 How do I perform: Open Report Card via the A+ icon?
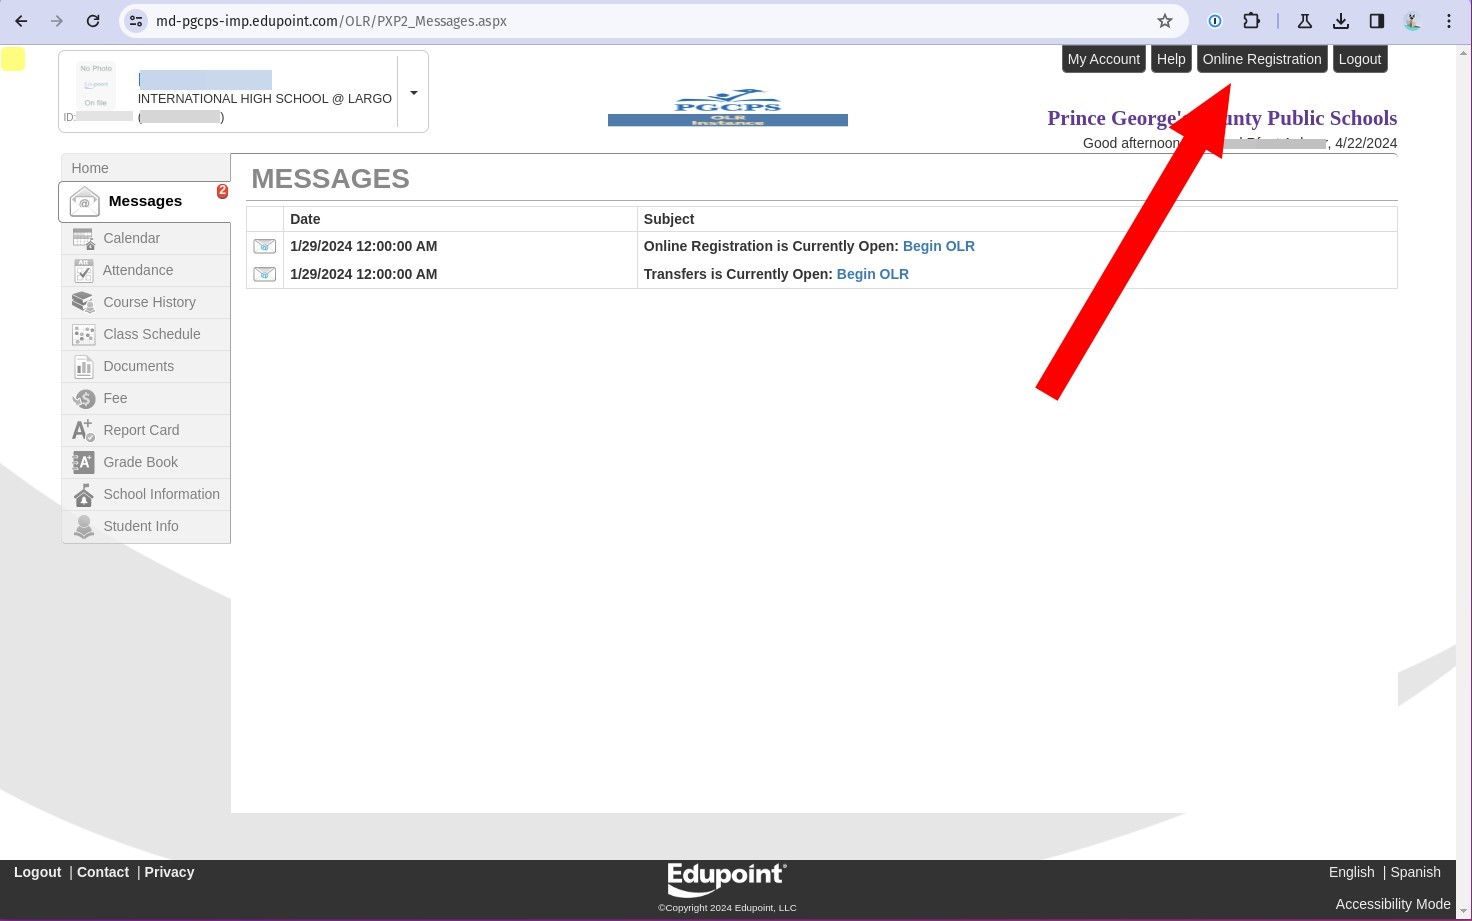pyautogui.click(x=84, y=430)
